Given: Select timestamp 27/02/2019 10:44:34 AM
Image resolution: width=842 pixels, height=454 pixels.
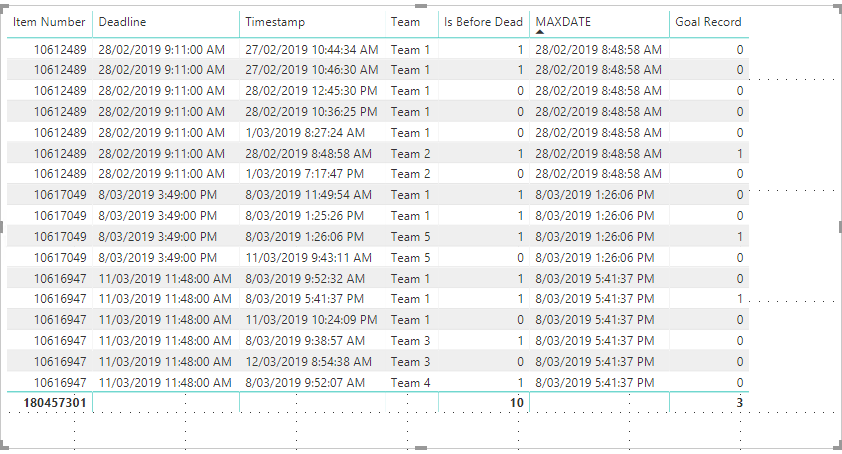Looking at the screenshot, I should tap(311, 50).
